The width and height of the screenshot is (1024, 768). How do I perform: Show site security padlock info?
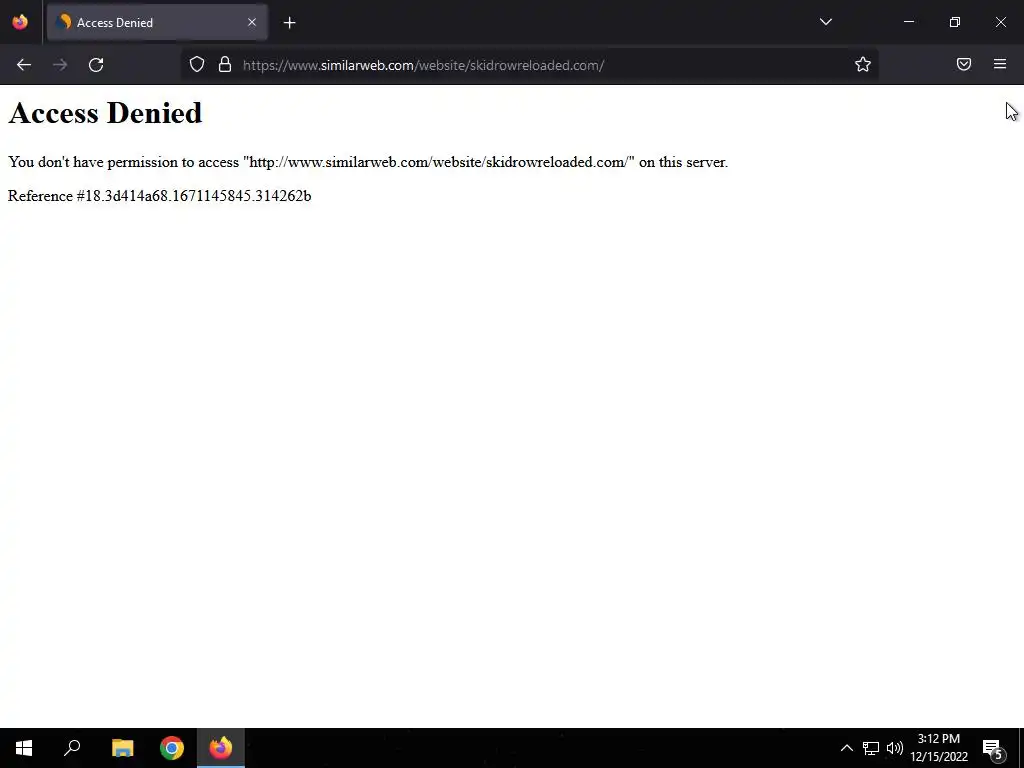pyautogui.click(x=225, y=65)
